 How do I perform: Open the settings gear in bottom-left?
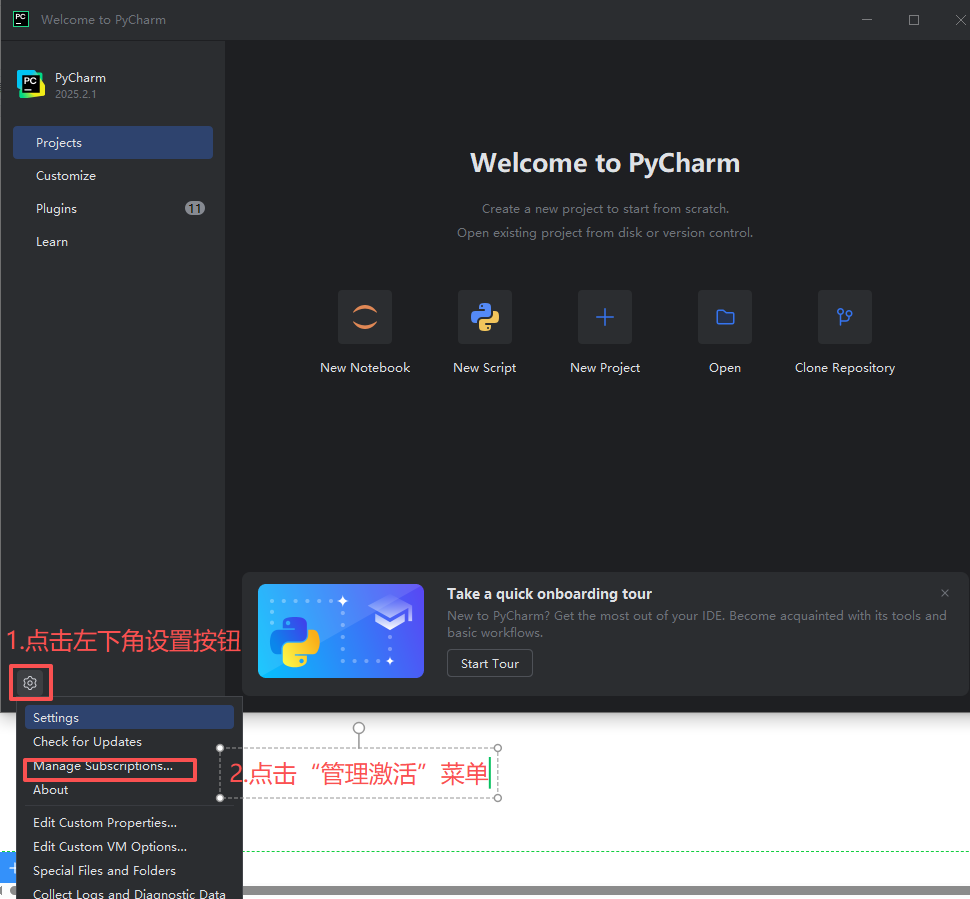[x=31, y=683]
